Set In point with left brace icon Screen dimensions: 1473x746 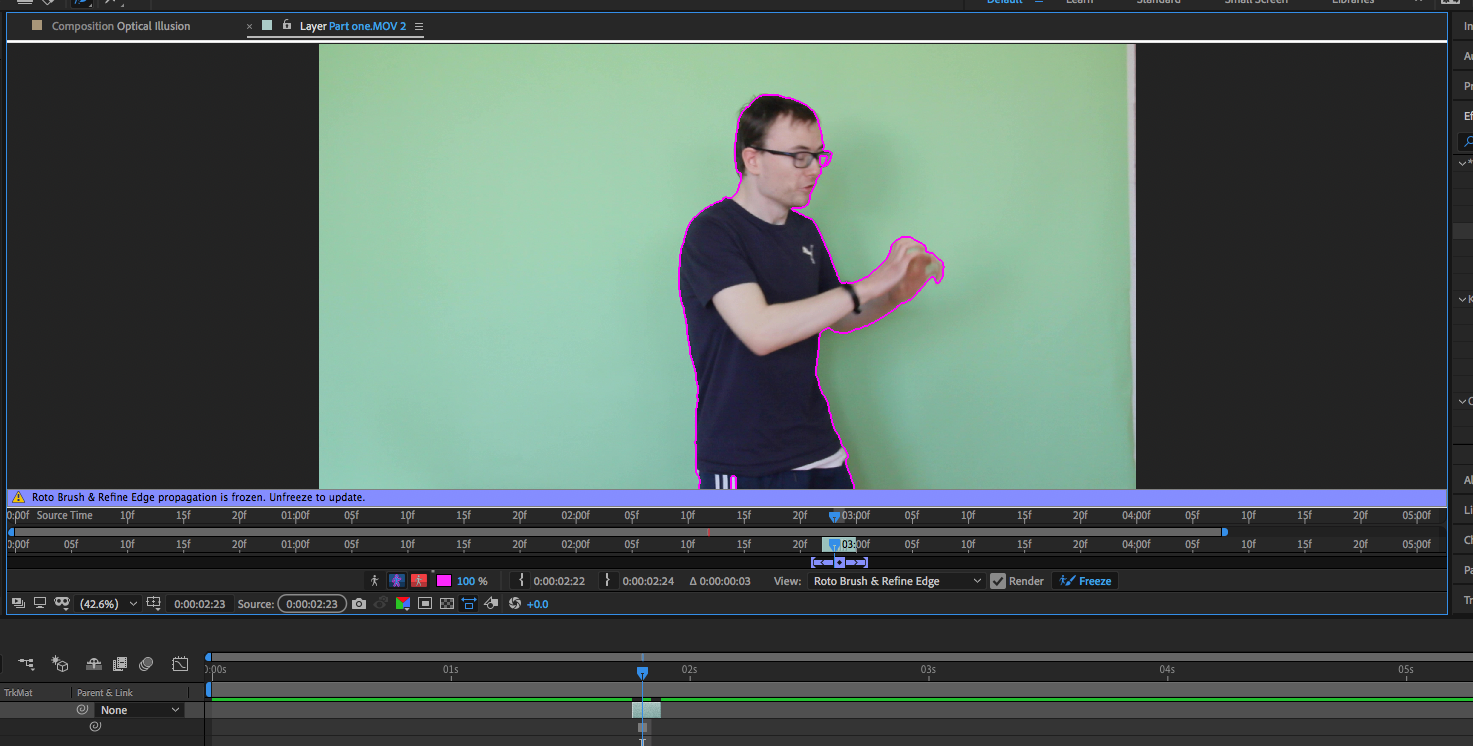pyautogui.click(x=521, y=581)
